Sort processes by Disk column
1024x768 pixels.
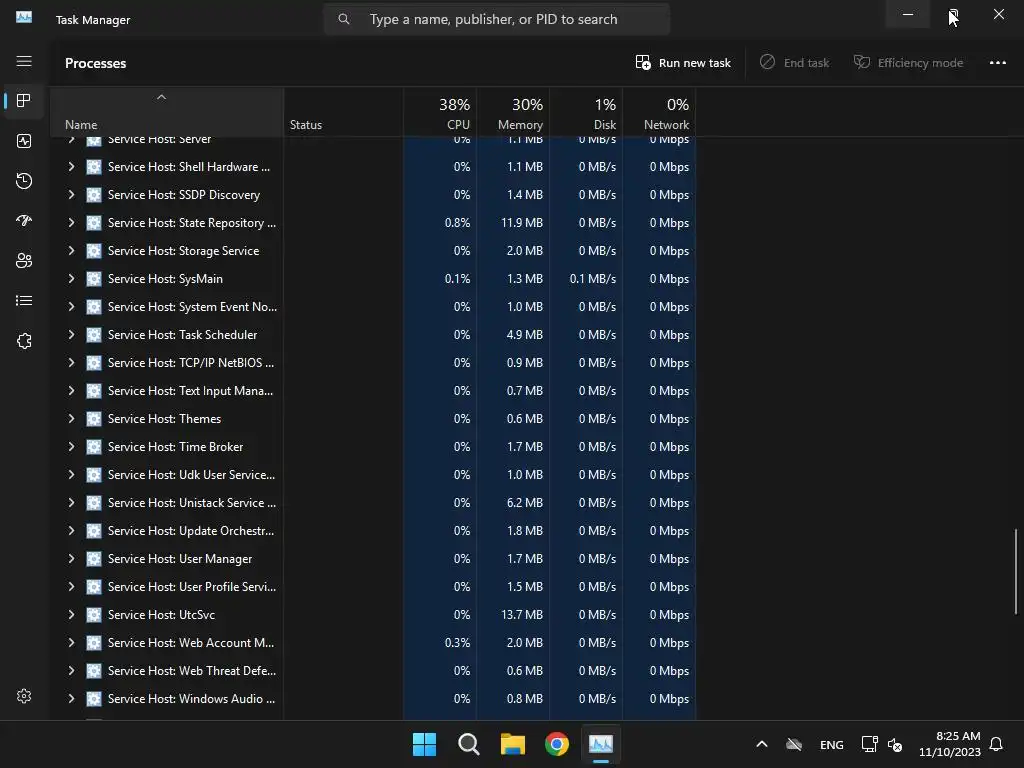click(x=586, y=112)
